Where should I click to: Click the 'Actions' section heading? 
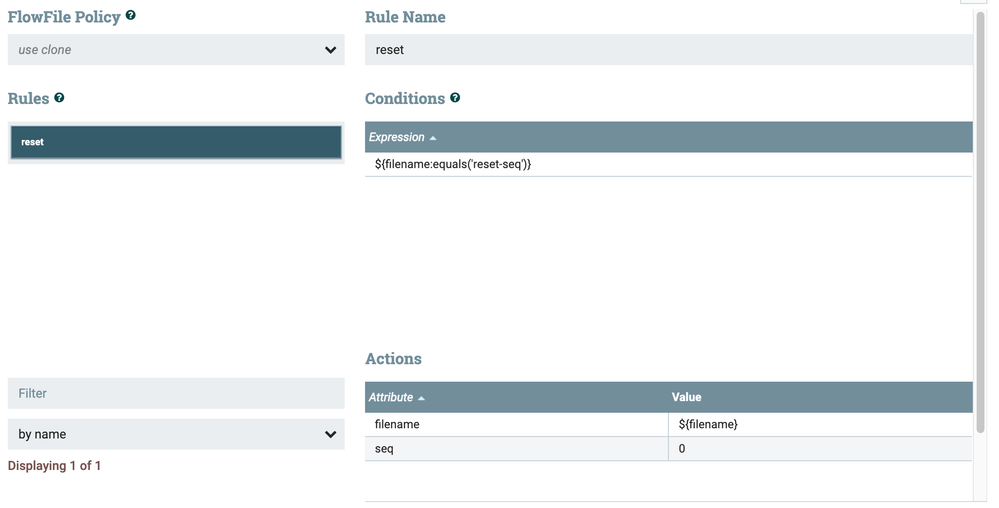click(393, 359)
